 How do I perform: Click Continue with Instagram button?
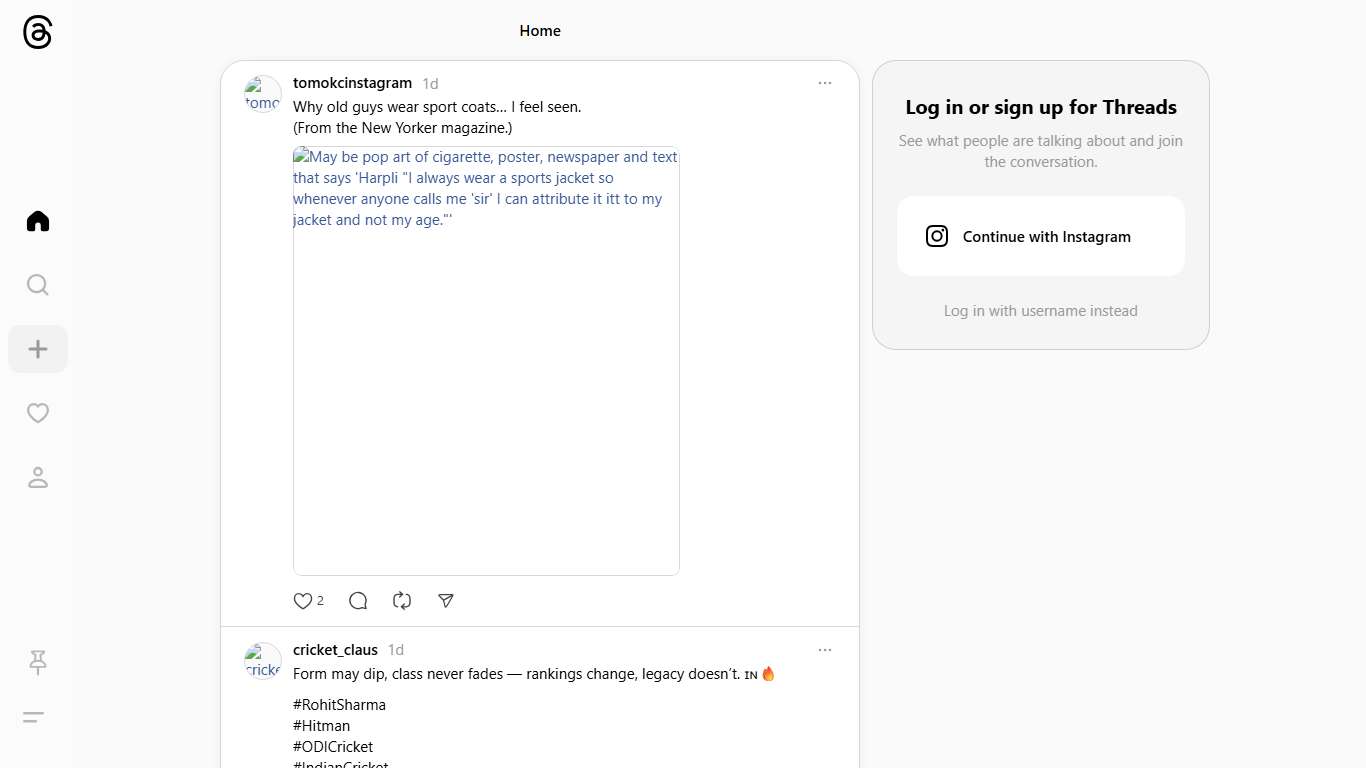click(1040, 236)
